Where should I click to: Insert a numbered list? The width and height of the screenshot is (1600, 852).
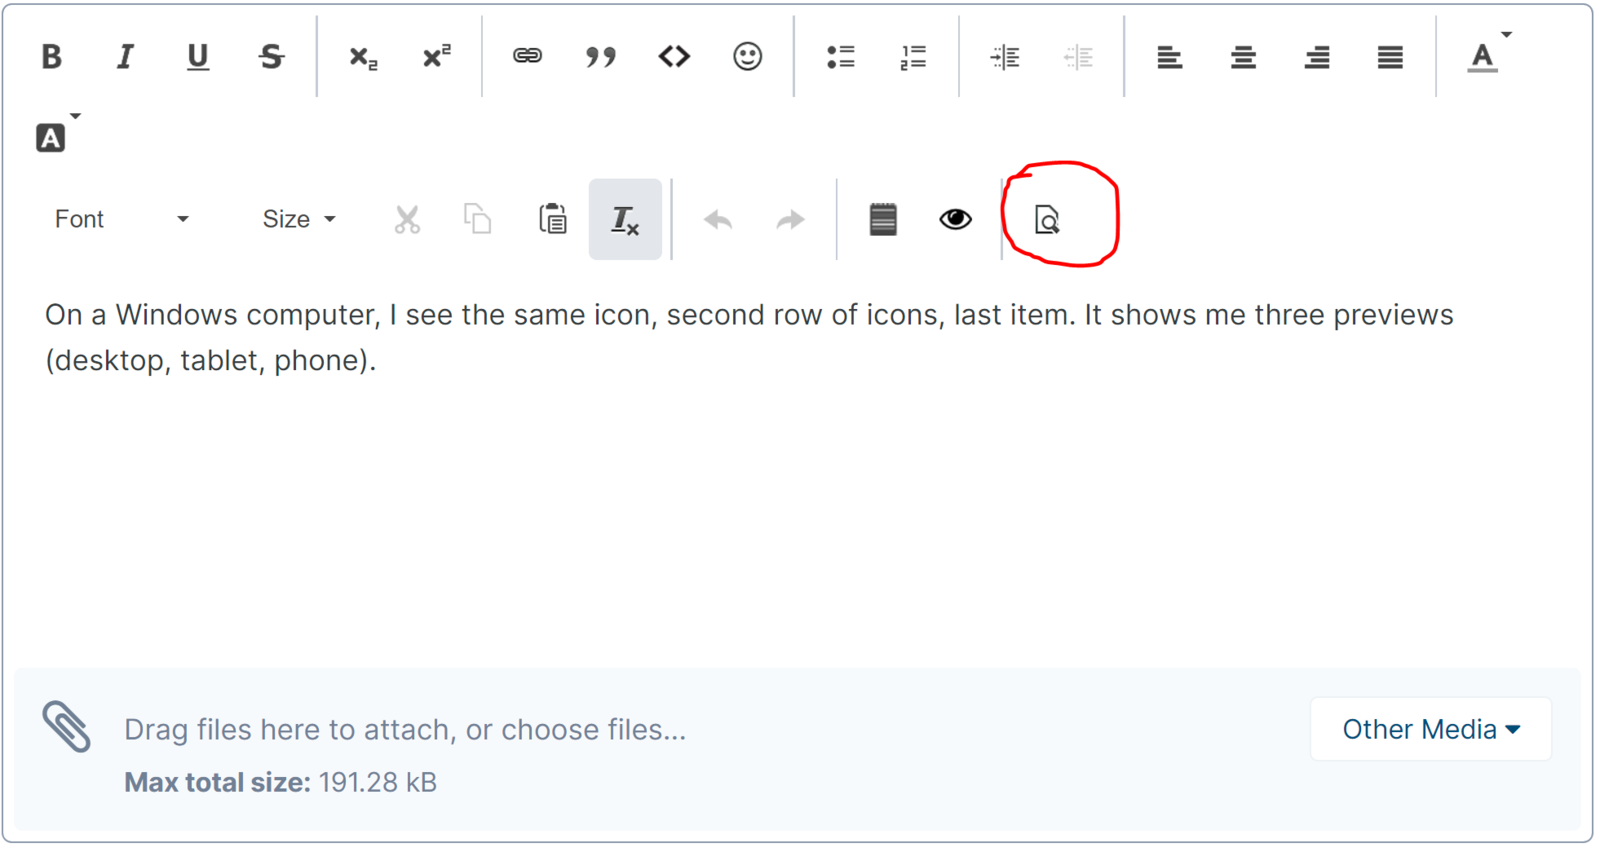pos(913,57)
